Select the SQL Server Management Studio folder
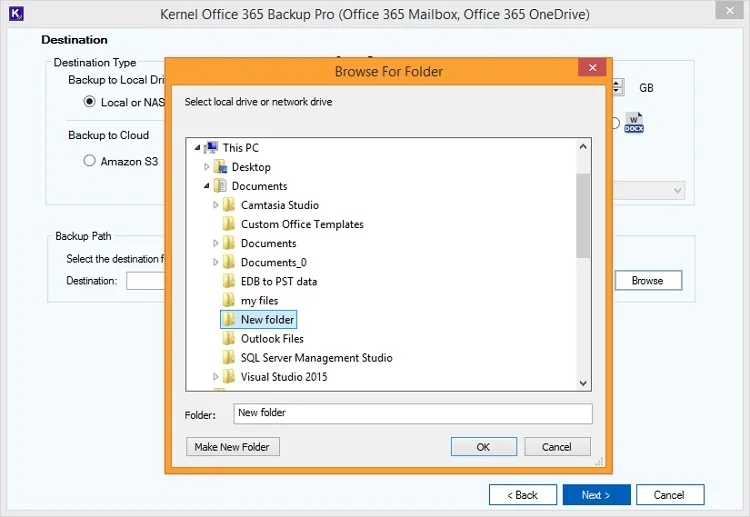Image resolution: width=750 pixels, height=517 pixels. coord(317,358)
